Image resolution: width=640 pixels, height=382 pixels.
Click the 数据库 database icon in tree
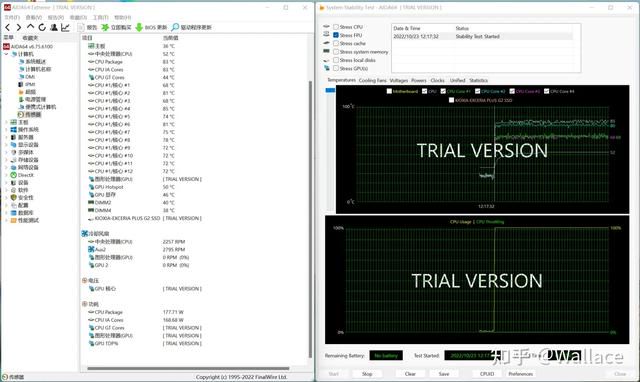tap(13, 213)
